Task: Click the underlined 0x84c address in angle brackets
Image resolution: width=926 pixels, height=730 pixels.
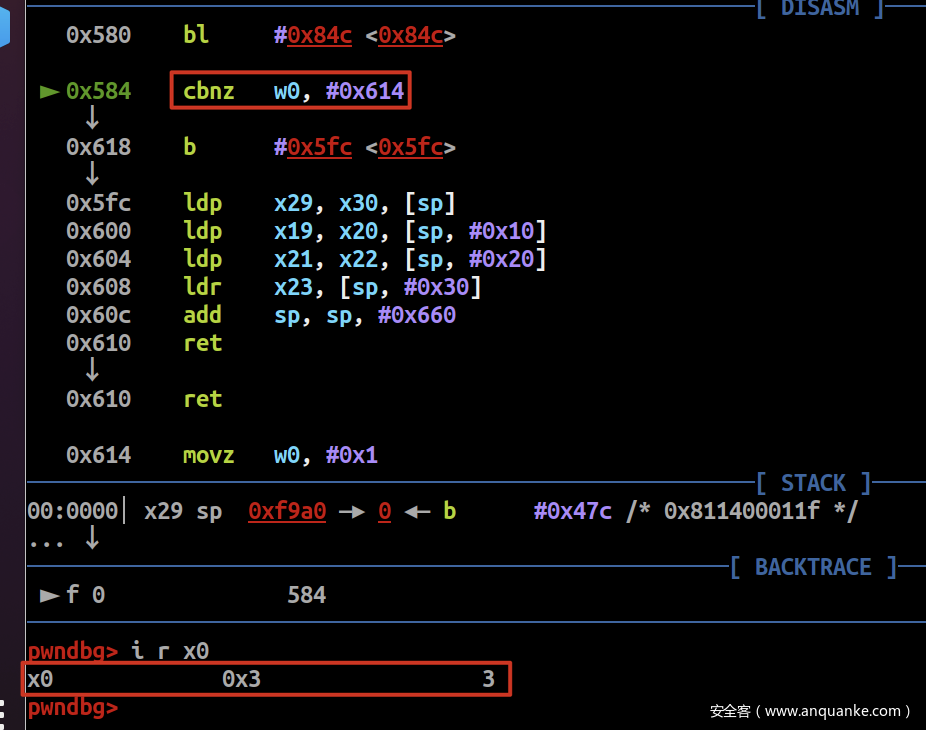Action: [410, 36]
